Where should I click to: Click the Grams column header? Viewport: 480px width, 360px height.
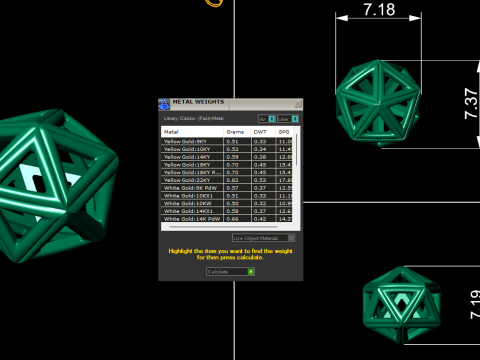coord(237,132)
